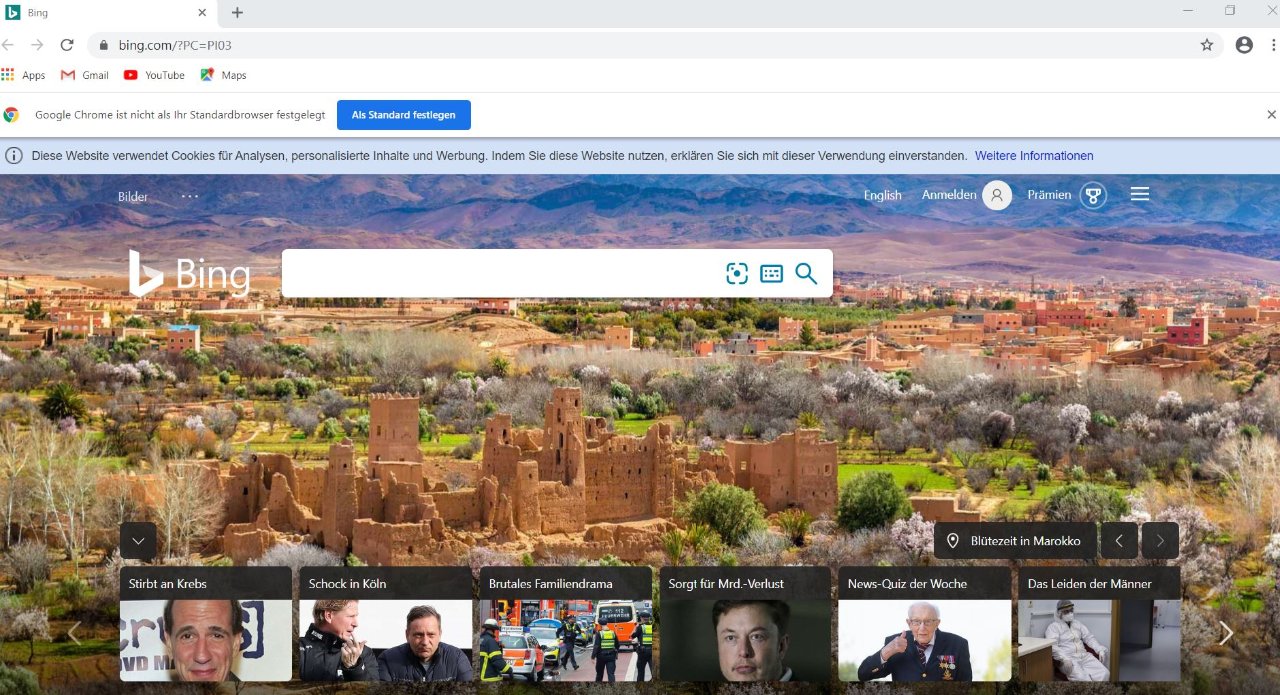
Task: Show previous background image arrow
Action: (x=1119, y=540)
